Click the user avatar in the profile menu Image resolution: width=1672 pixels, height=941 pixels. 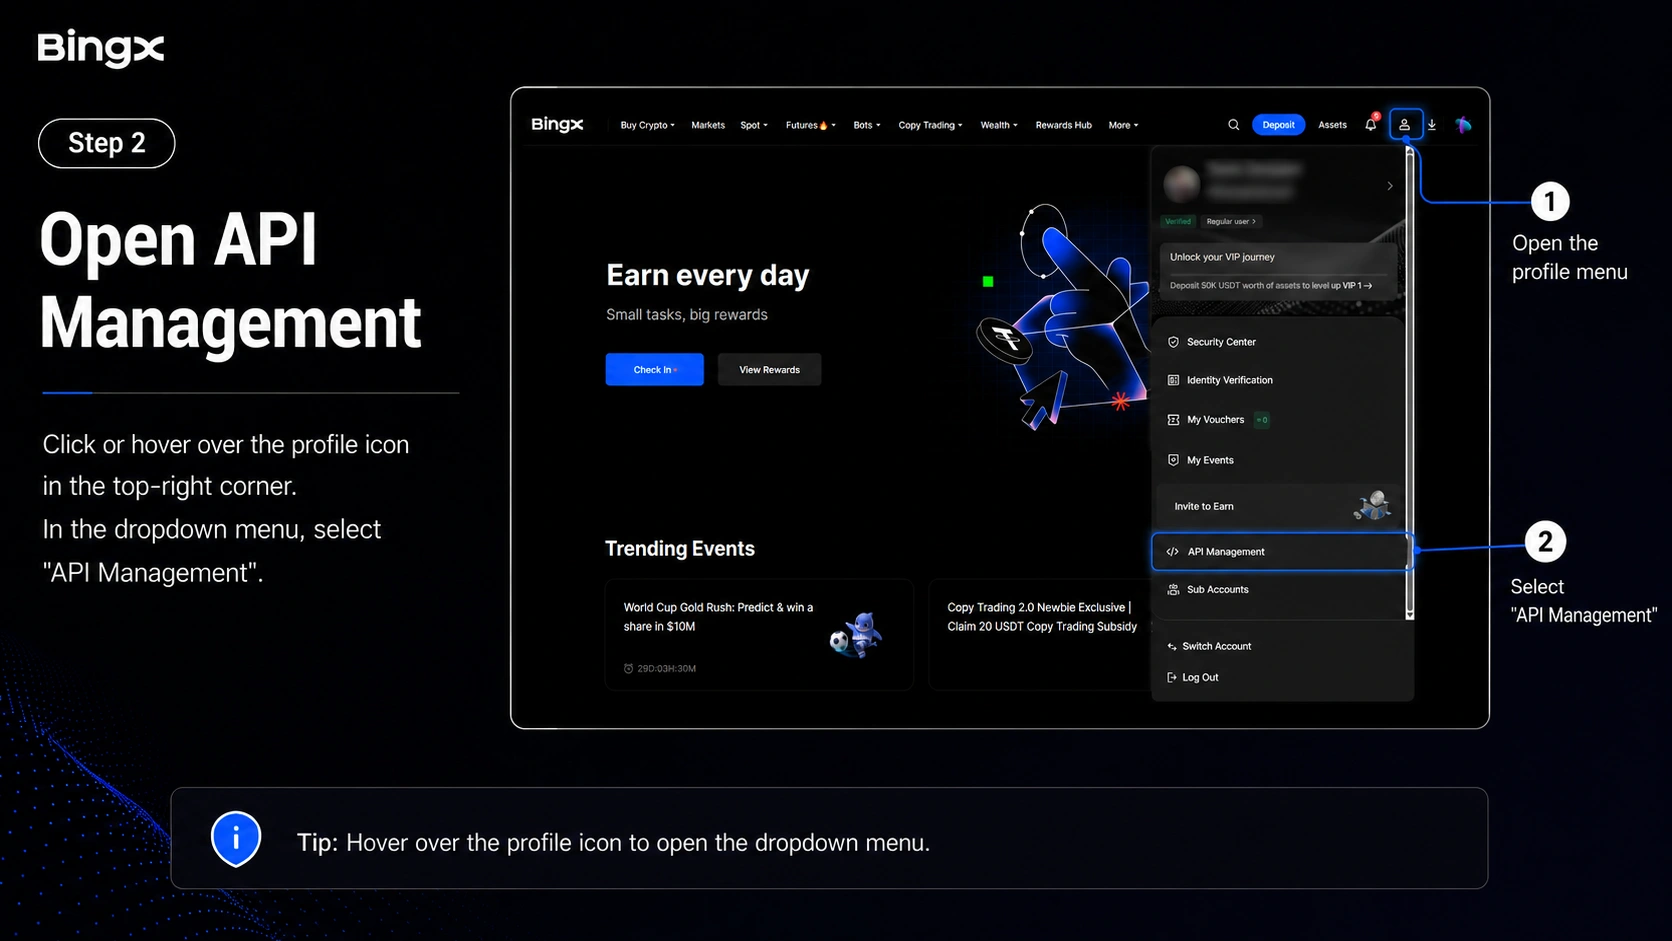(x=1182, y=183)
